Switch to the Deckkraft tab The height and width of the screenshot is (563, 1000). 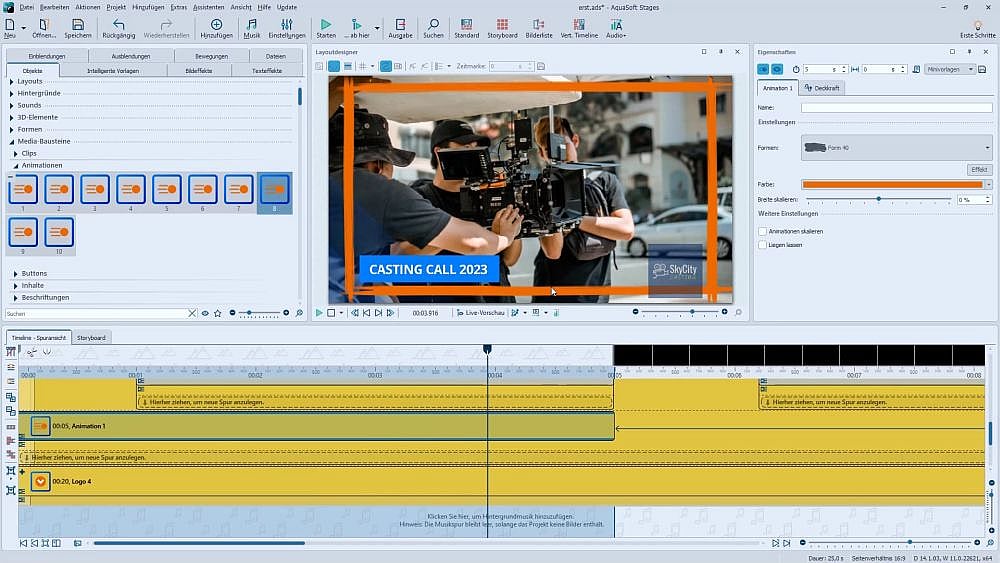pos(823,88)
